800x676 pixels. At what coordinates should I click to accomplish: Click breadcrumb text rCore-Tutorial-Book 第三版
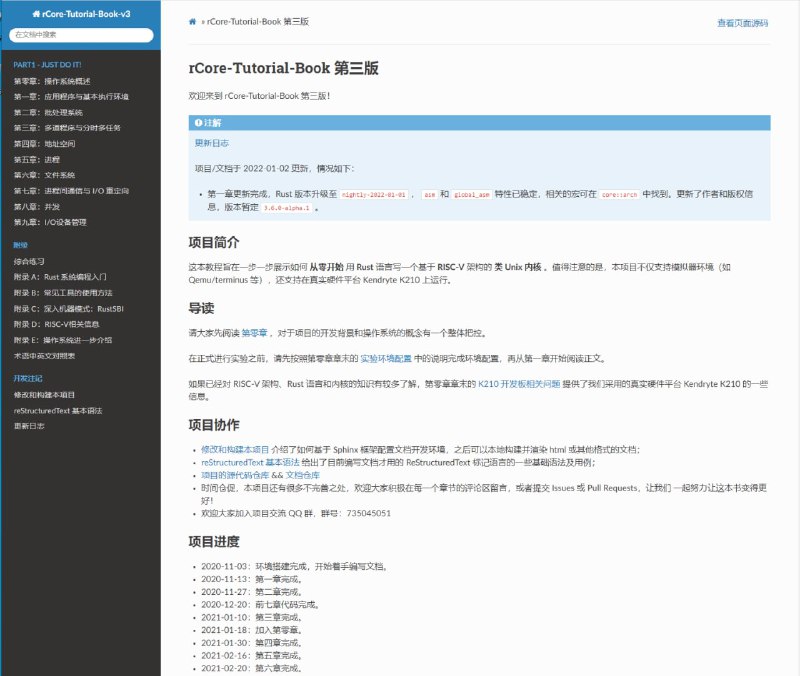click(258, 21)
